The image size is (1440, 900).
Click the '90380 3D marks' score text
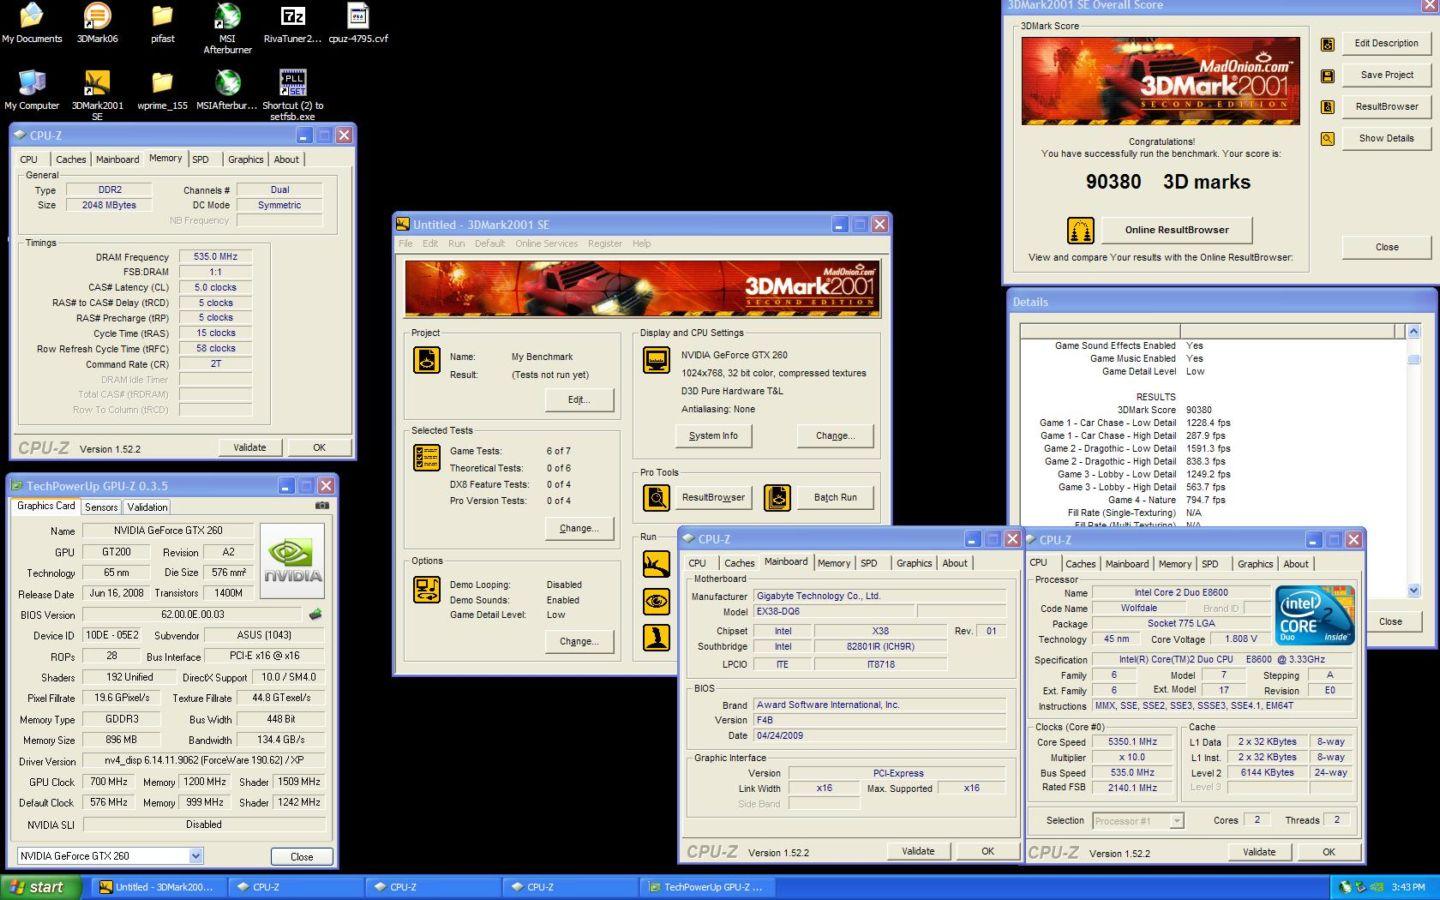click(x=1167, y=182)
